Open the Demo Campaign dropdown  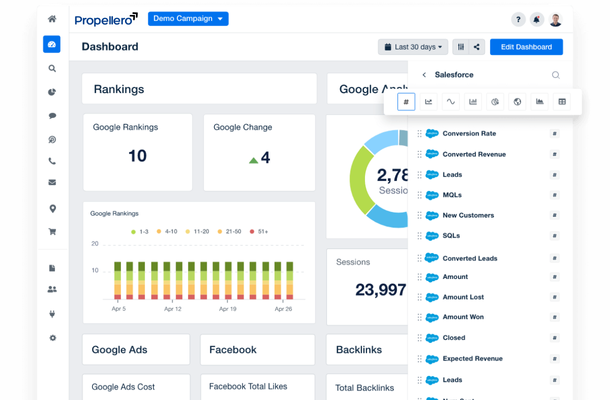click(x=188, y=19)
